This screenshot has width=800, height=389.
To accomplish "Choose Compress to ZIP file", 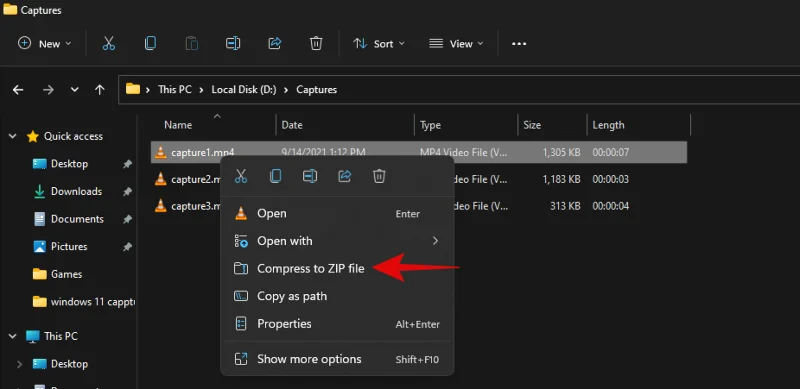I will pos(337,269).
